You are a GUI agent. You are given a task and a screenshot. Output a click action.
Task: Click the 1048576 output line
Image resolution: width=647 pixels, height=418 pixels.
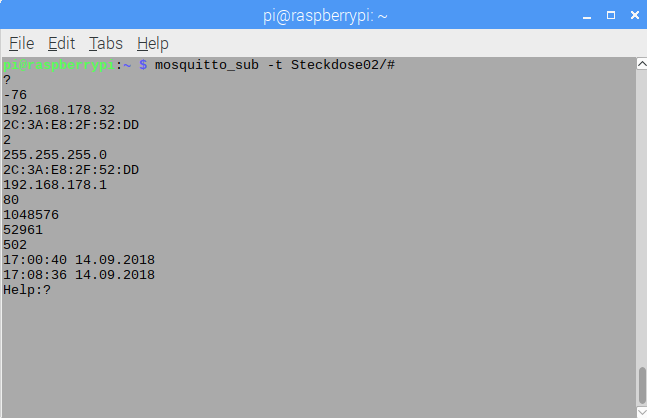coord(31,215)
